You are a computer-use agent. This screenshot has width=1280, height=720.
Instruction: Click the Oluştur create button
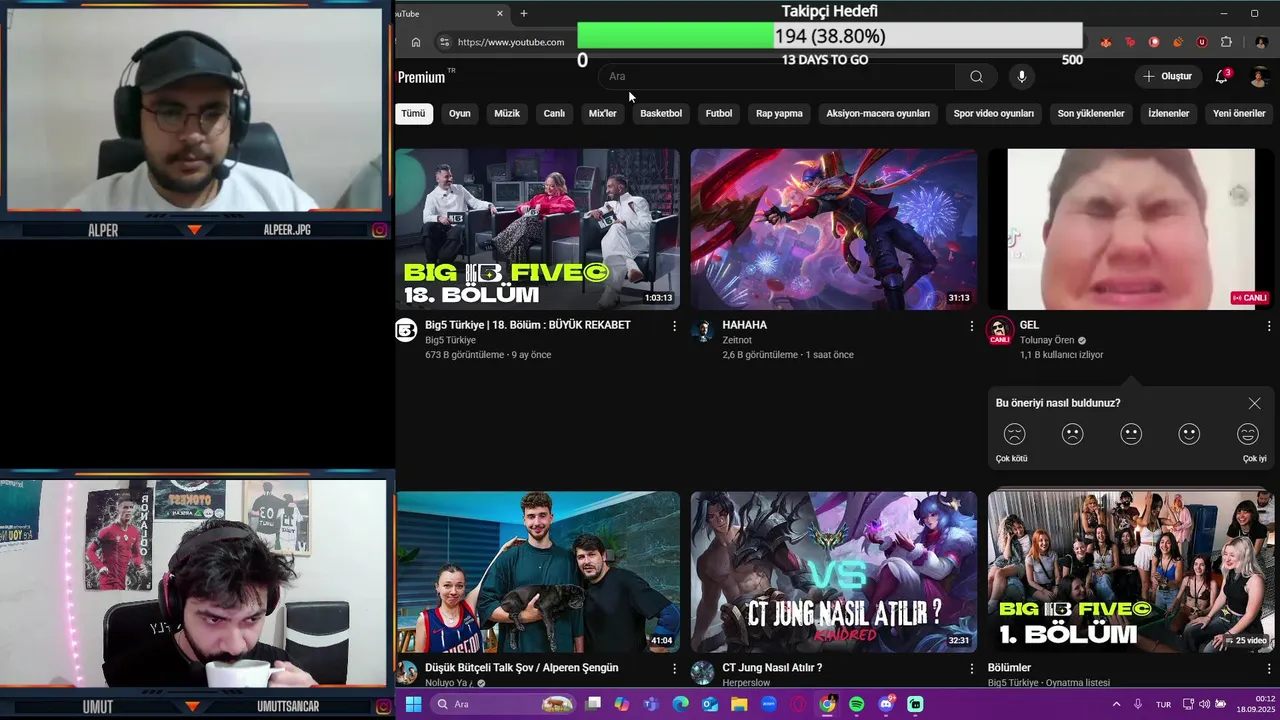pos(1168,77)
